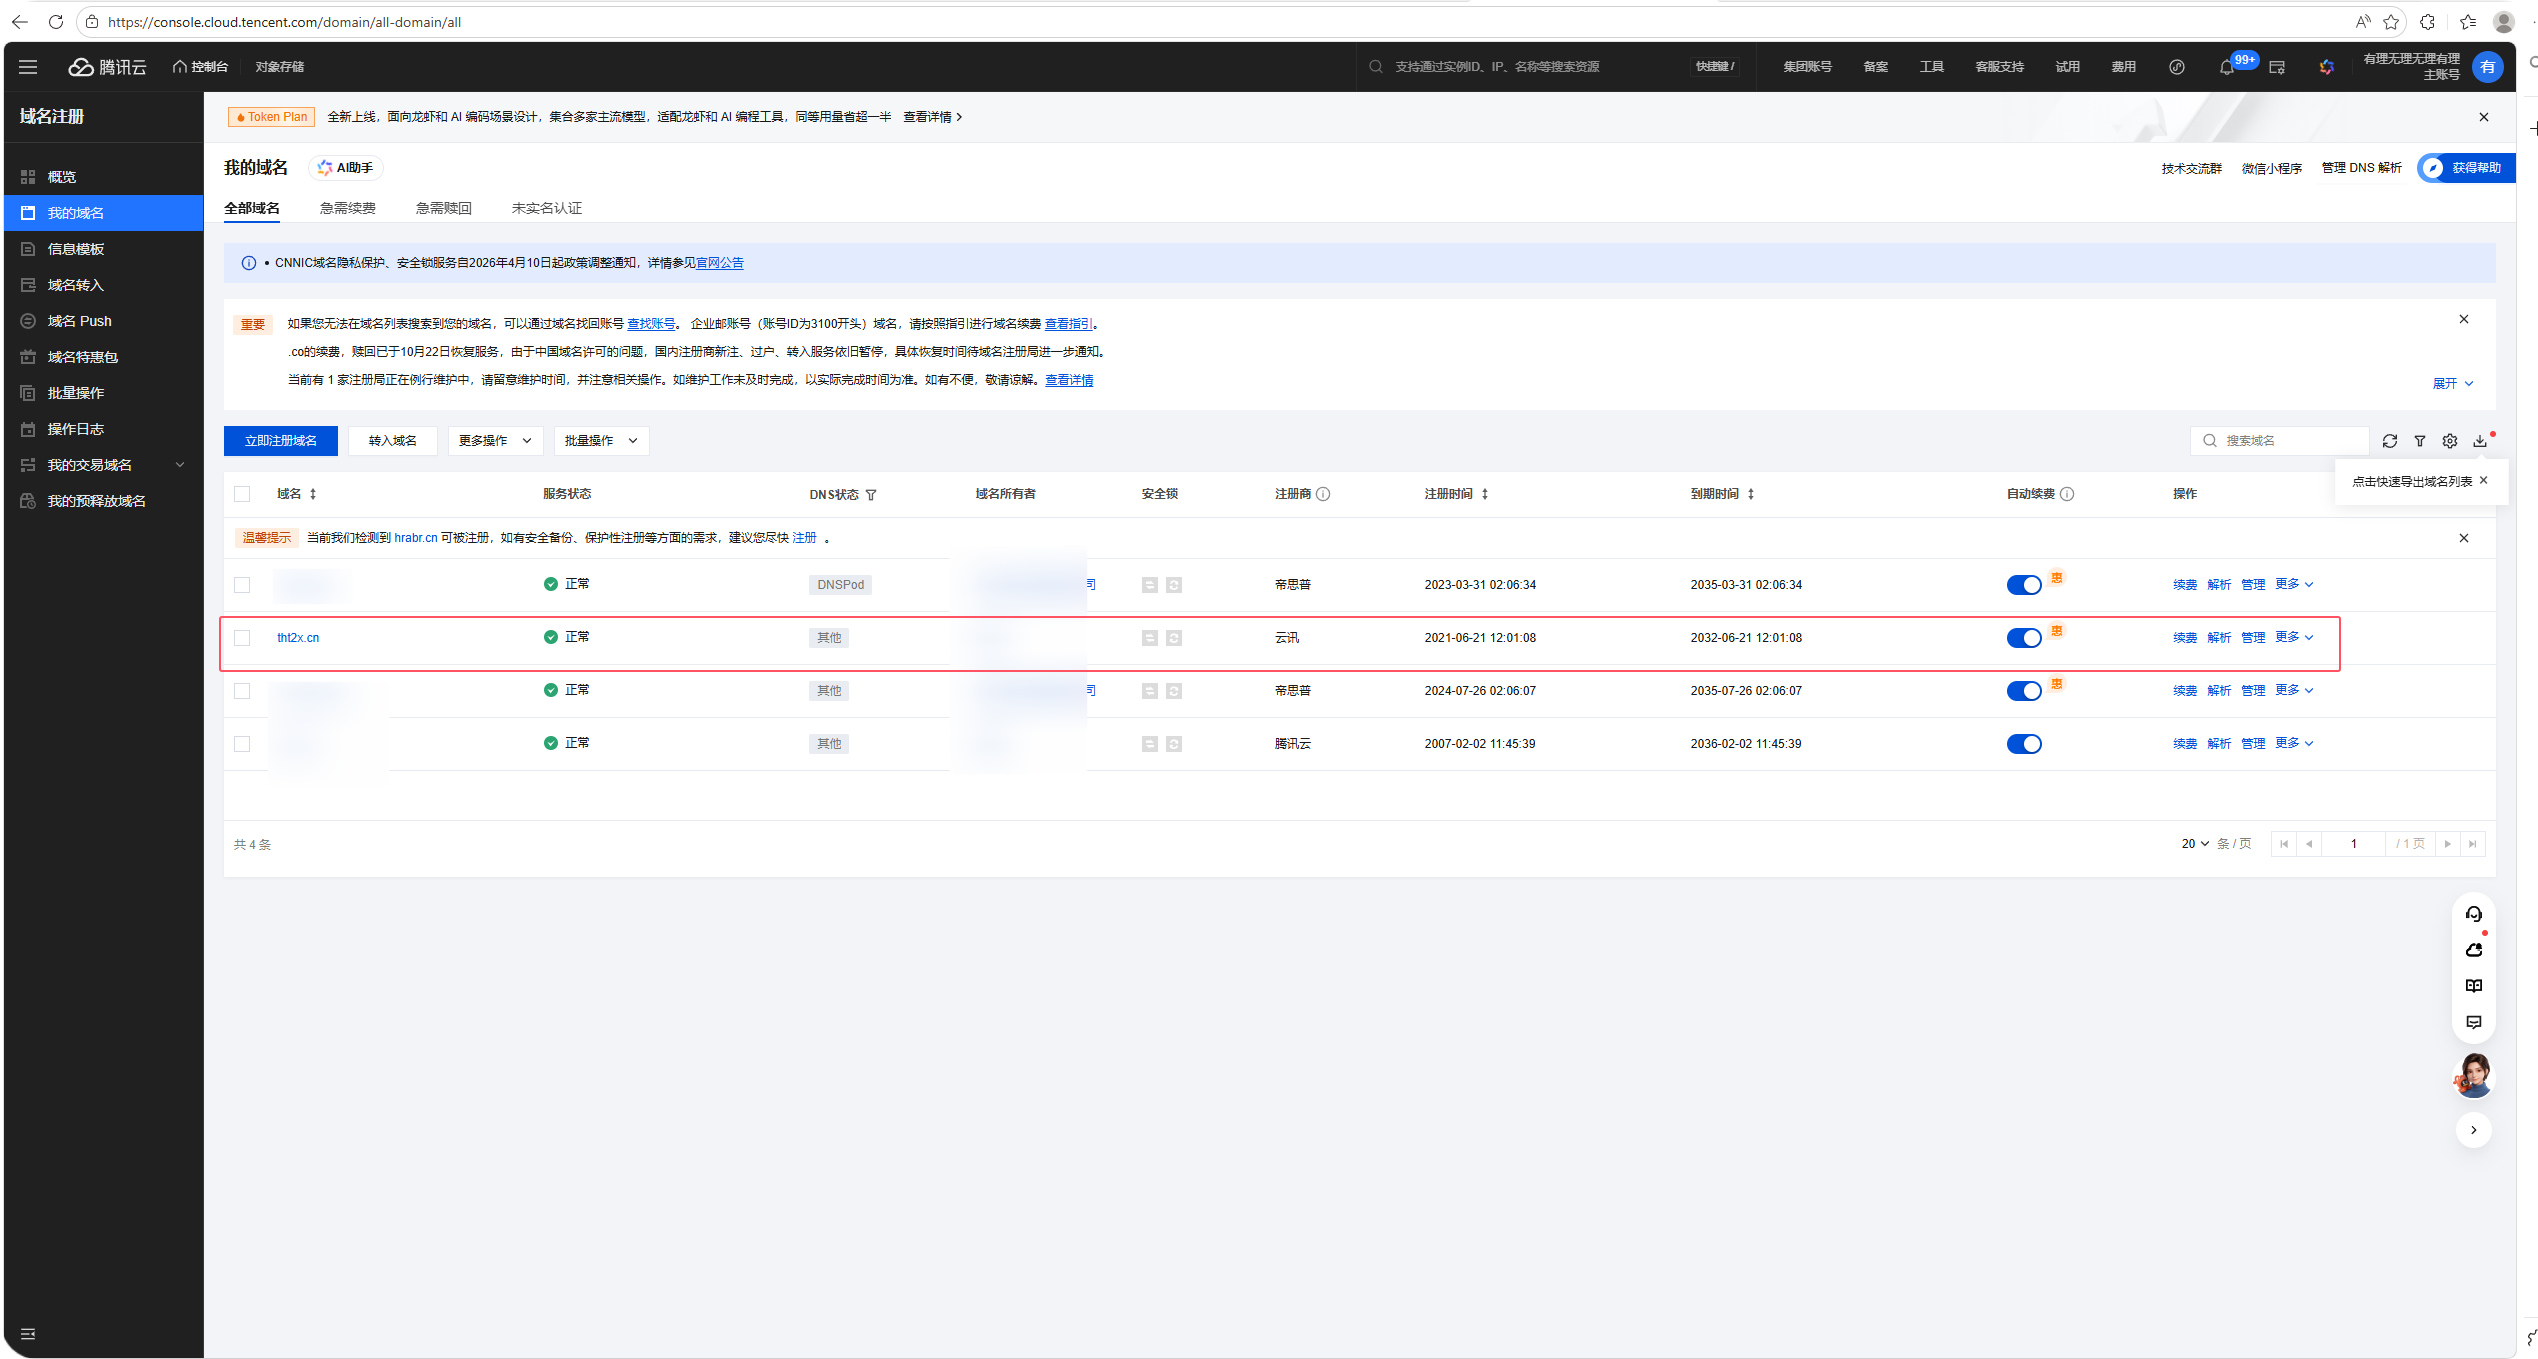Change the 20 条/页 page size selector
2538x1359 pixels.
pyautogui.click(x=2195, y=844)
